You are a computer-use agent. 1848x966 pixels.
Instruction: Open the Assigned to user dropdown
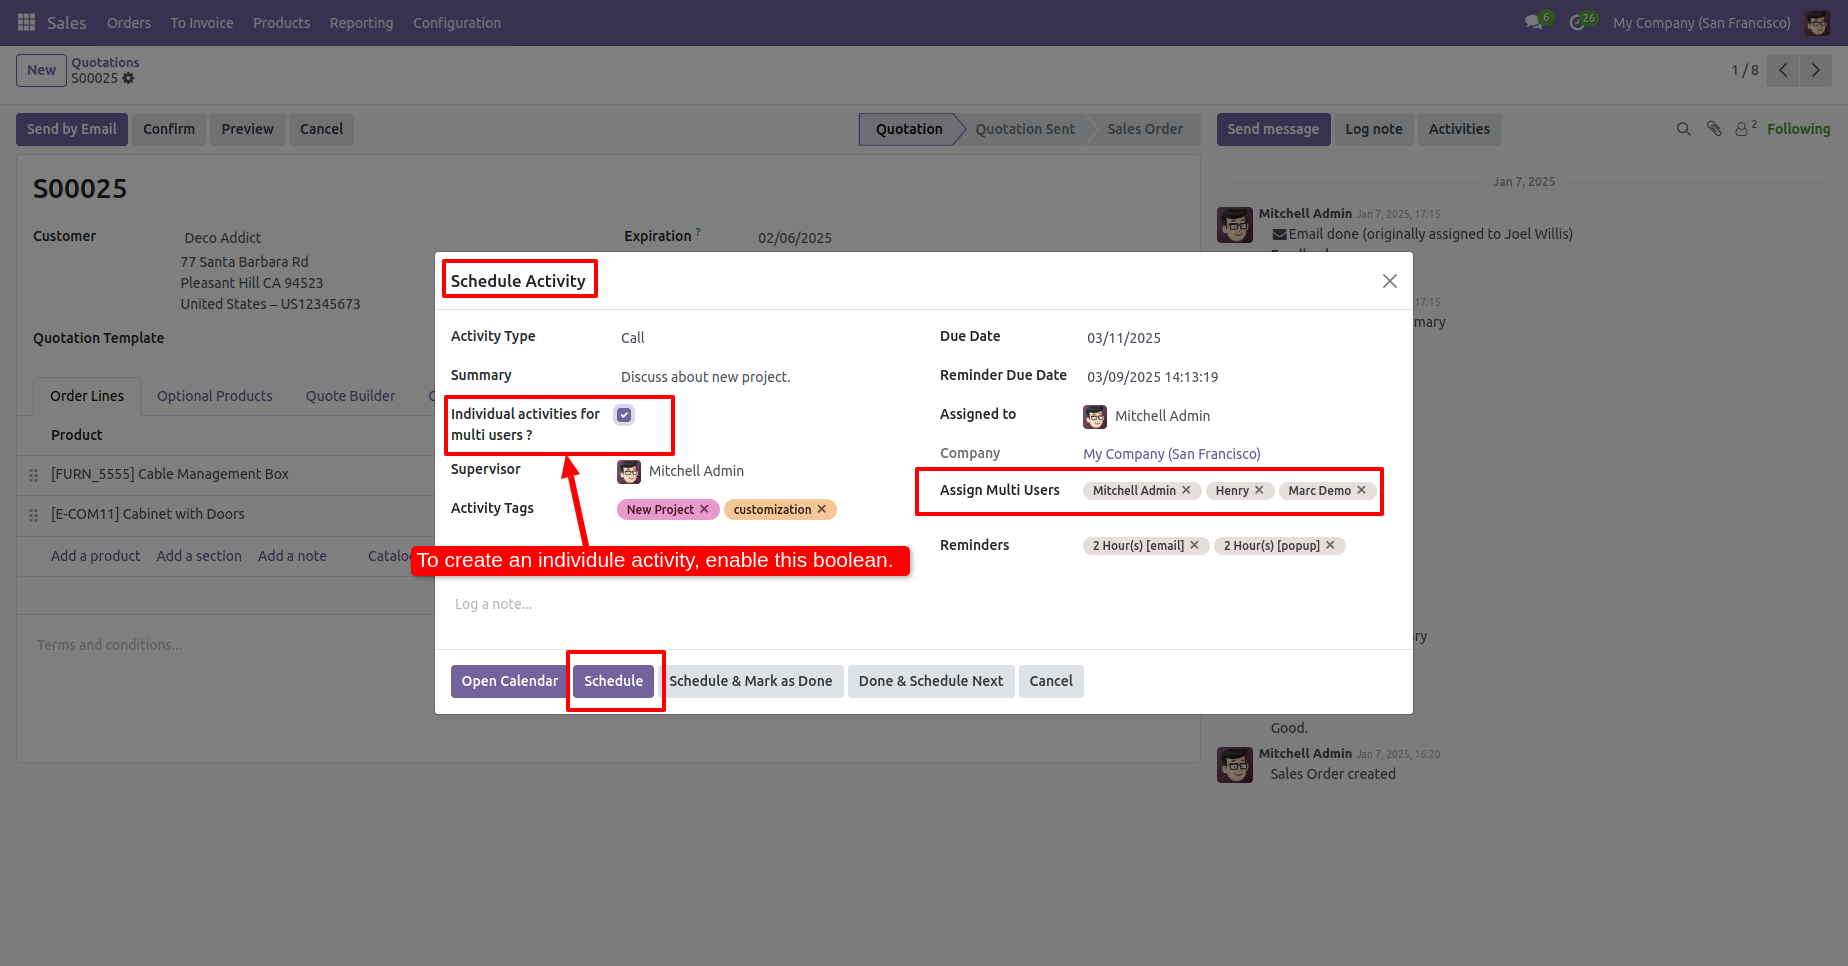[1238, 416]
